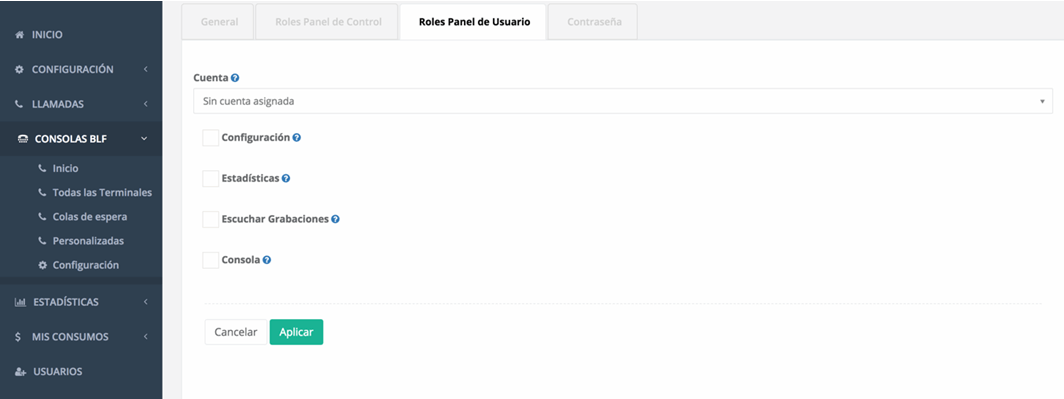Screen dimensions: 1064x399
Task: Click the home icon beside INICIO
Action: coord(19,35)
